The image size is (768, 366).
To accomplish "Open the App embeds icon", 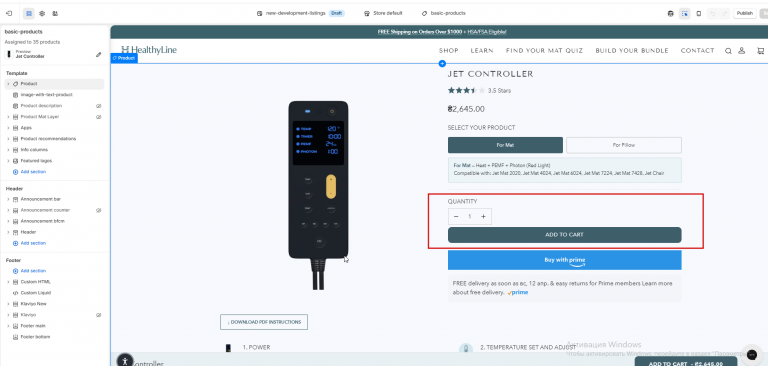I will coord(55,13).
